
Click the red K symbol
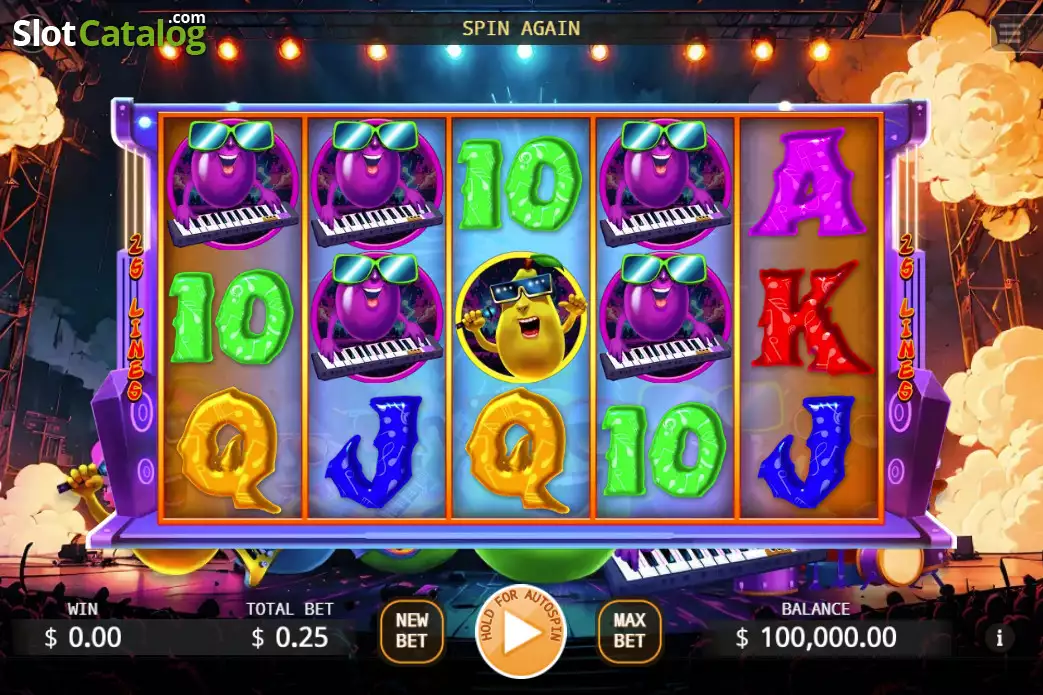click(810, 317)
